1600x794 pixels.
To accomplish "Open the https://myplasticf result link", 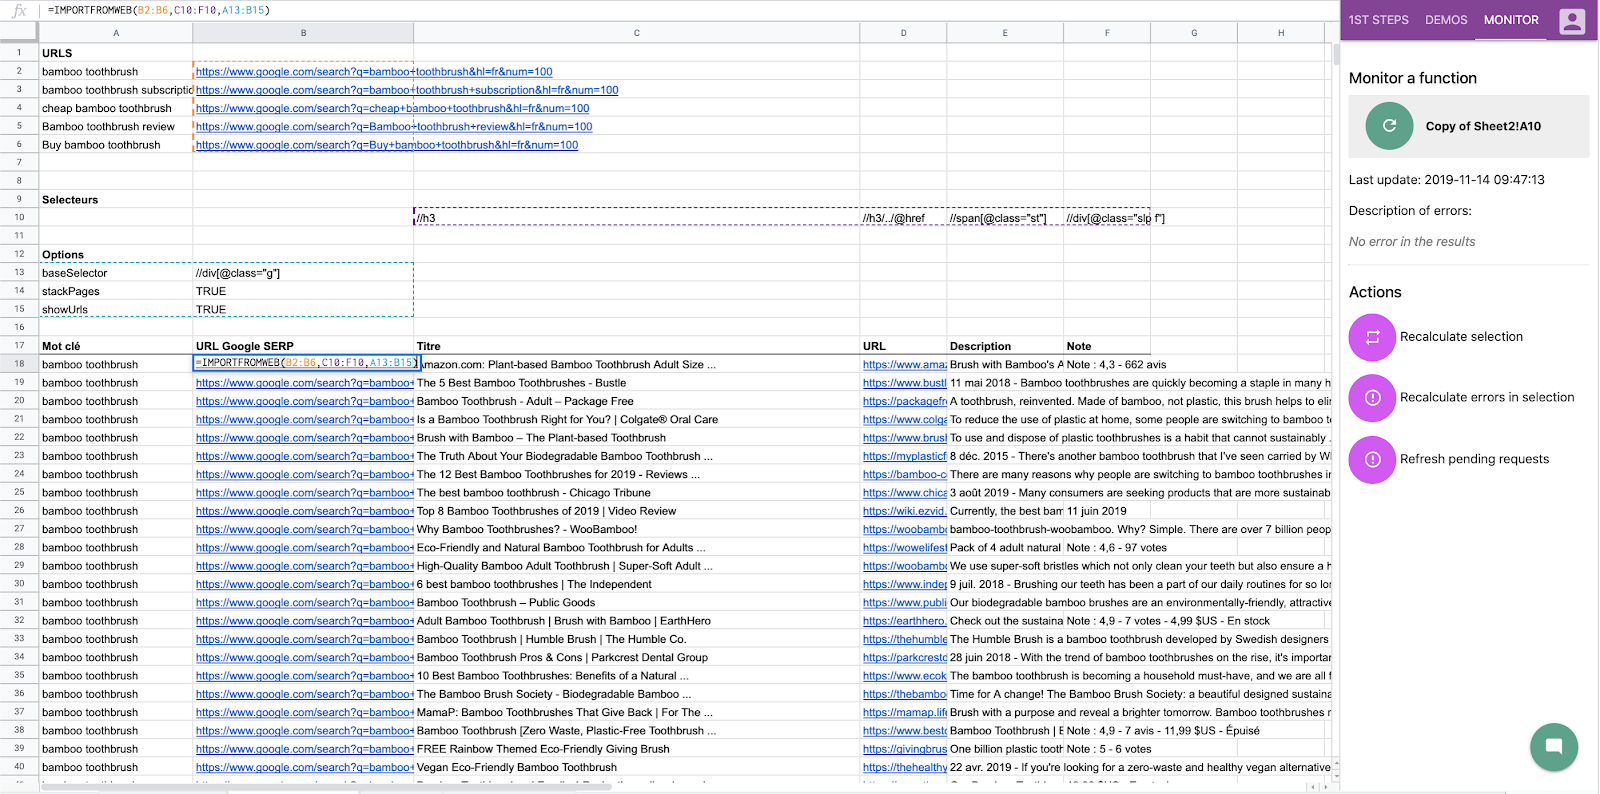I will pos(904,456).
